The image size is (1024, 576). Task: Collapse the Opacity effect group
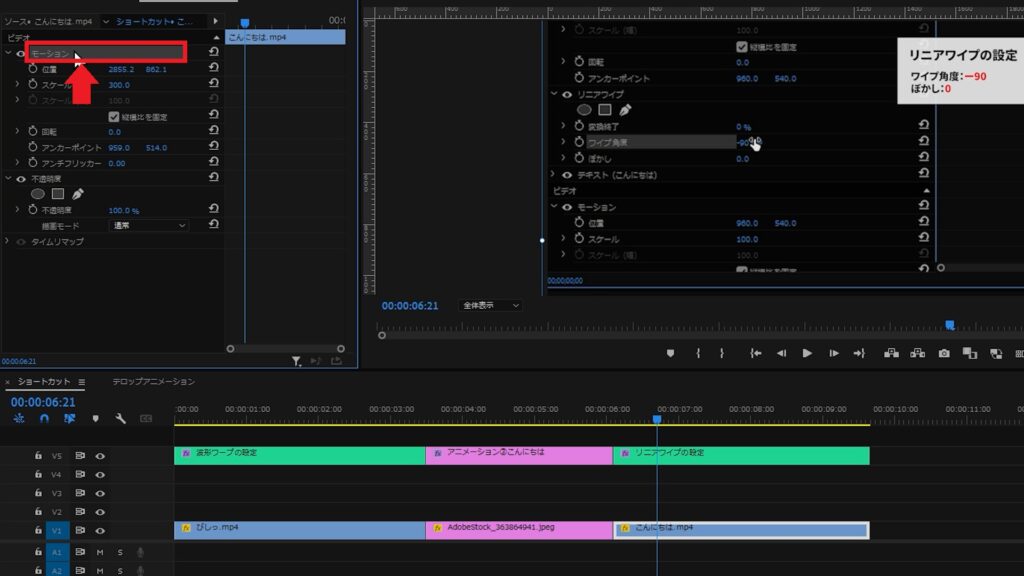[8, 178]
